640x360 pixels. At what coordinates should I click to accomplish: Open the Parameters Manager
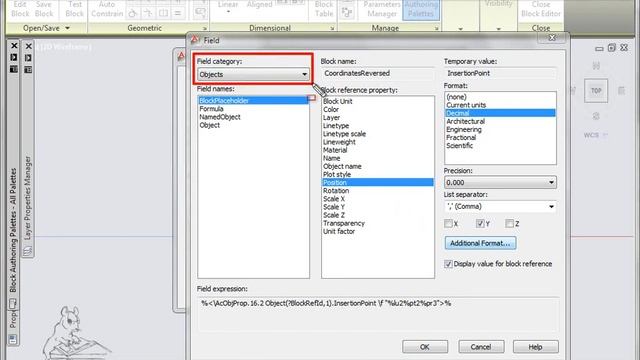[x=382, y=9]
